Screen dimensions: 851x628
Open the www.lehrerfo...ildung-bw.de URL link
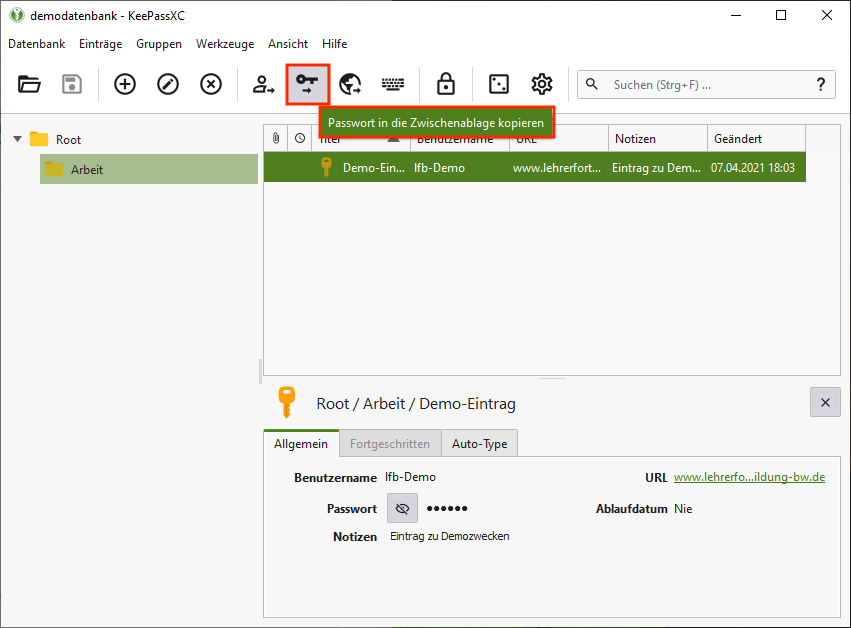[749, 477]
